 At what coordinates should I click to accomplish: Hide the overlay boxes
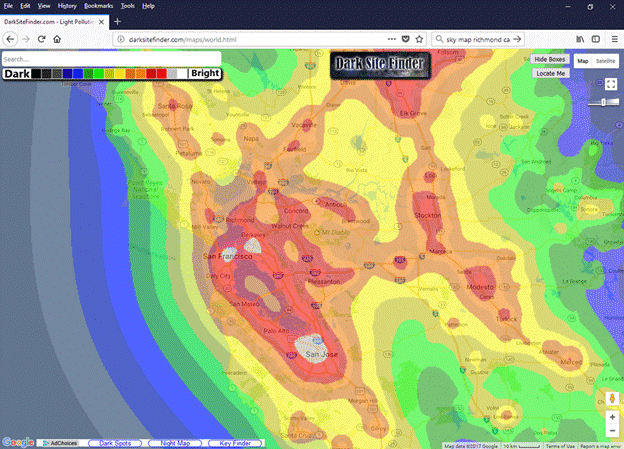click(x=549, y=60)
